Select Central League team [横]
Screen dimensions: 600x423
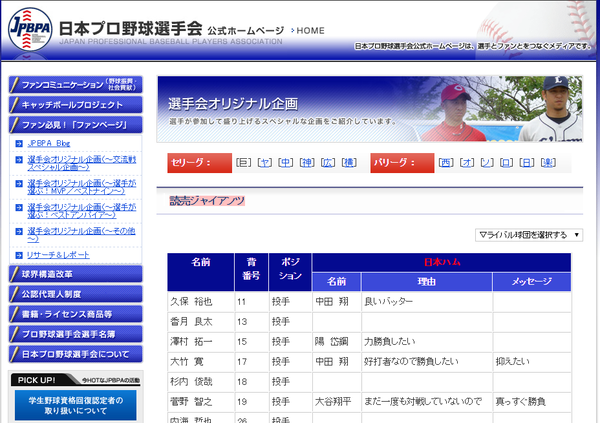pos(349,163)
